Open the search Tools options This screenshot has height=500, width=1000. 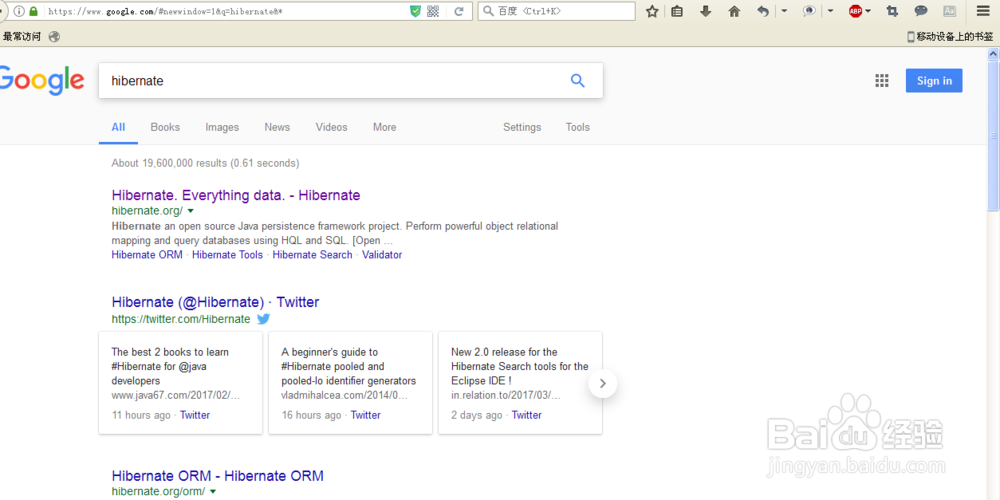578,128
